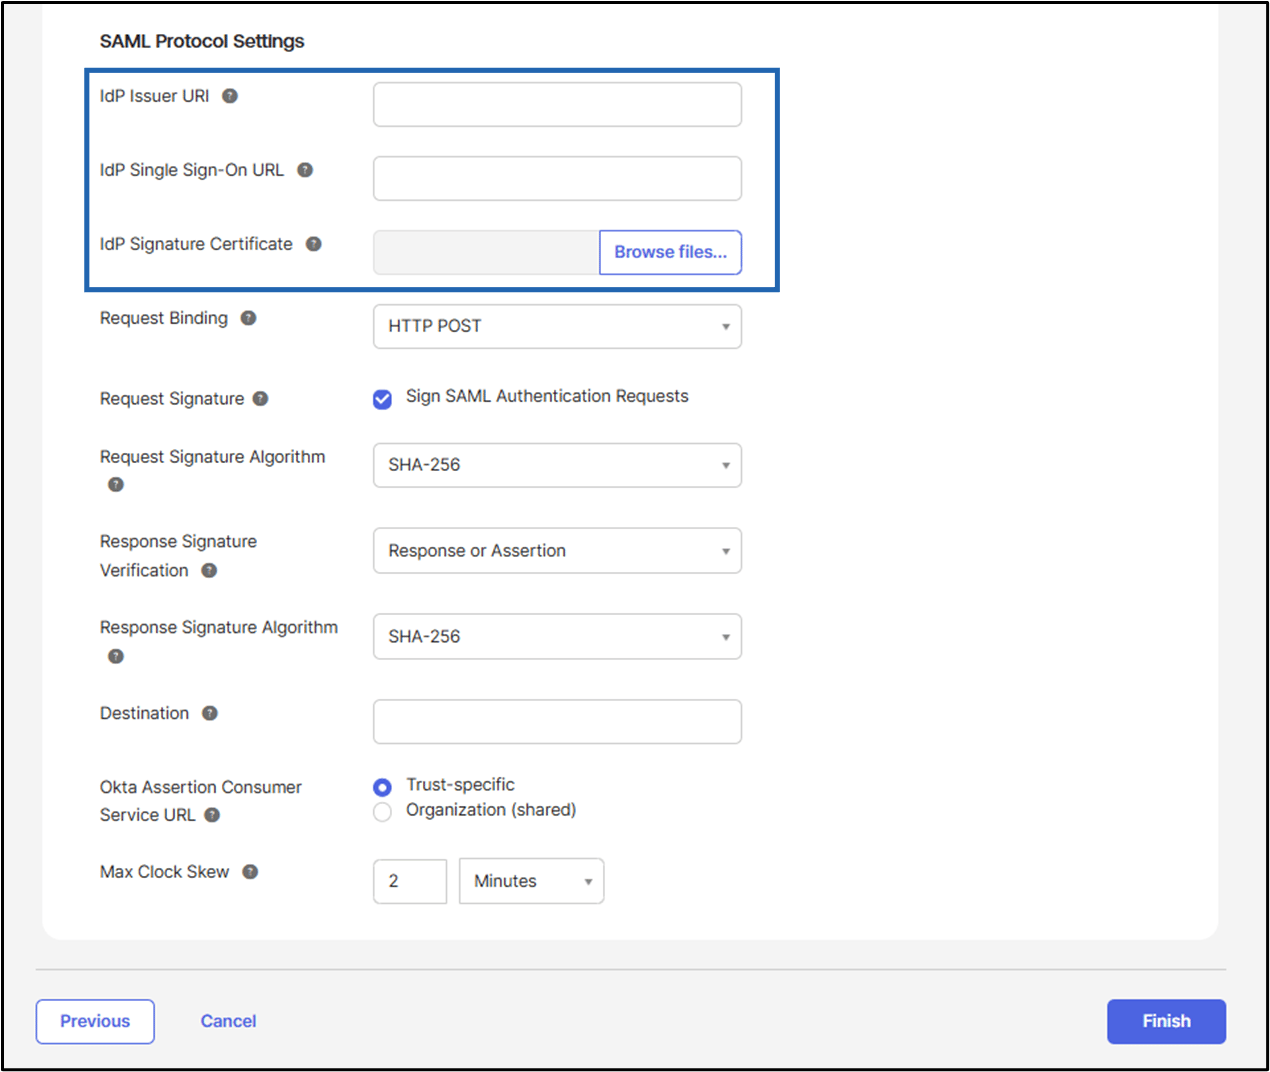1270x1072 pixels.
Task: Click the Sign SAML Authentication Requests label
Action: (x=547, y=396)
